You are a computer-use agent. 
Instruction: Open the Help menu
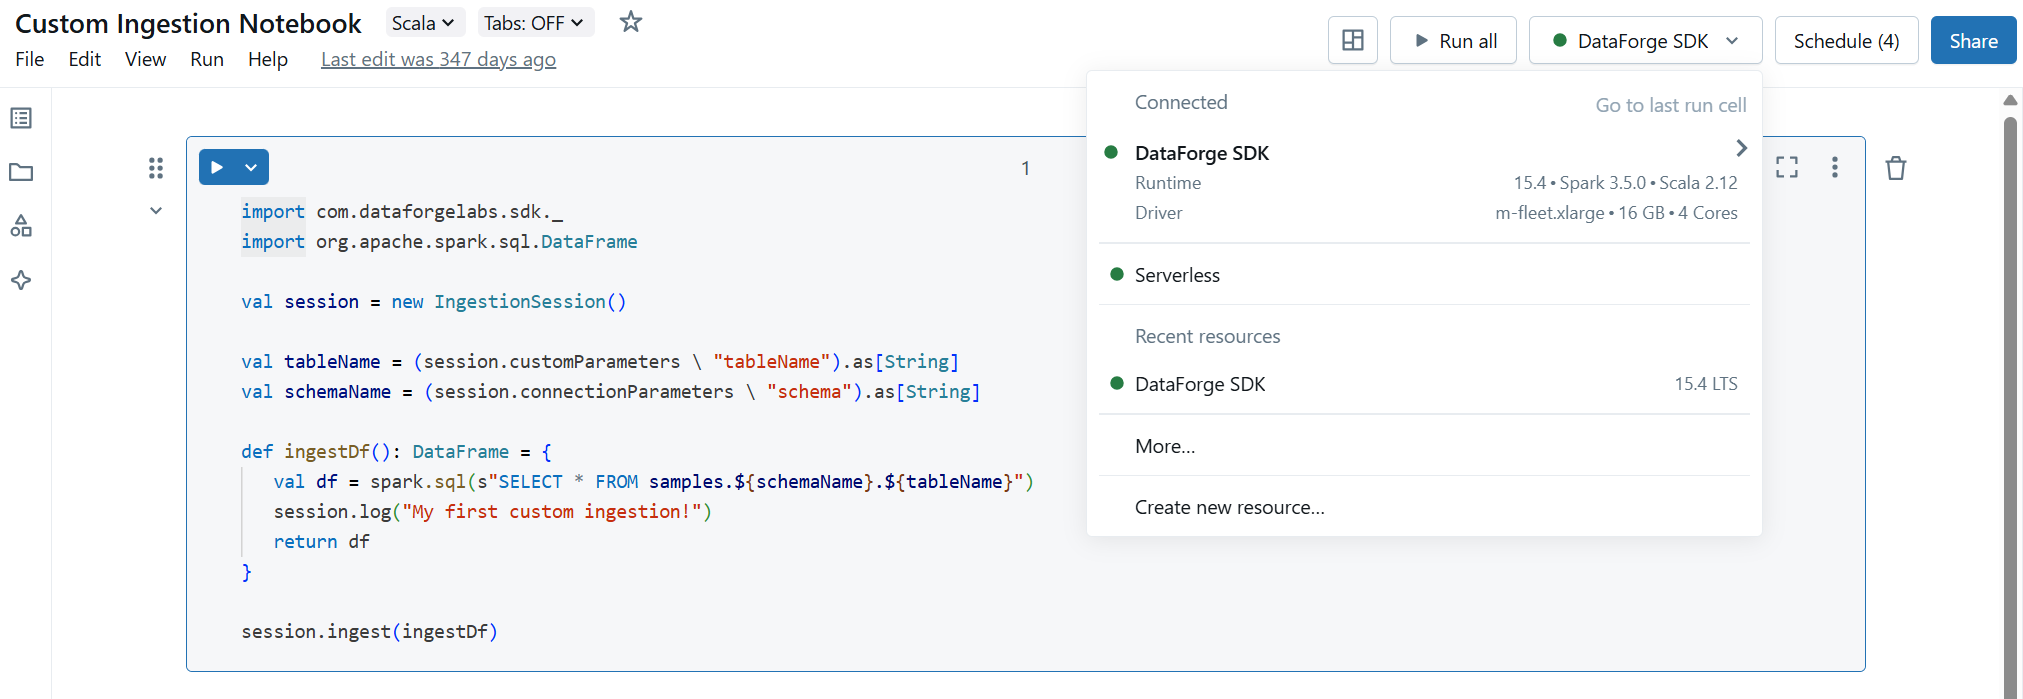(x=268, y=59)
